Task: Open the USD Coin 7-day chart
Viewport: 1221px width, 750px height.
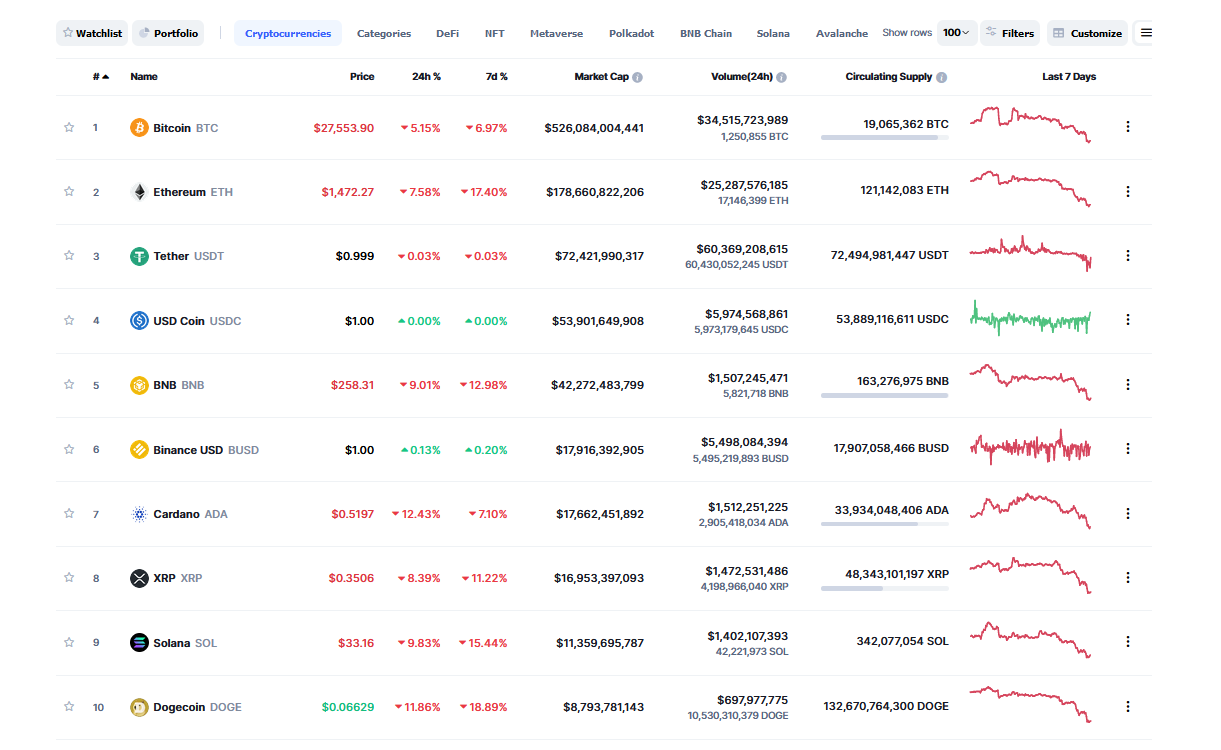Action: [1030, 320]
